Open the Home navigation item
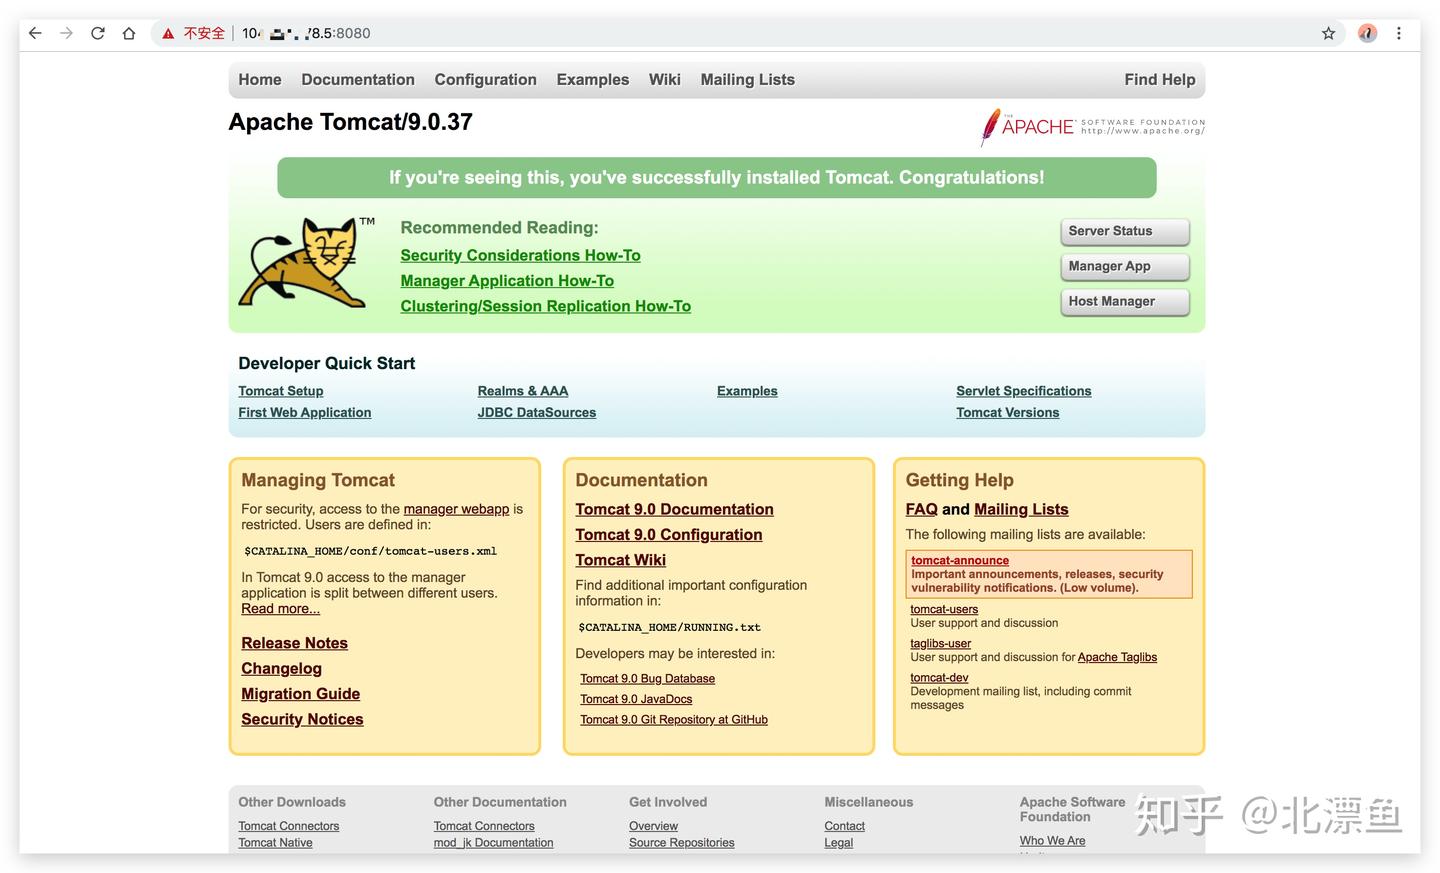This screenshot has width=1440, height=873. [260, 80]
